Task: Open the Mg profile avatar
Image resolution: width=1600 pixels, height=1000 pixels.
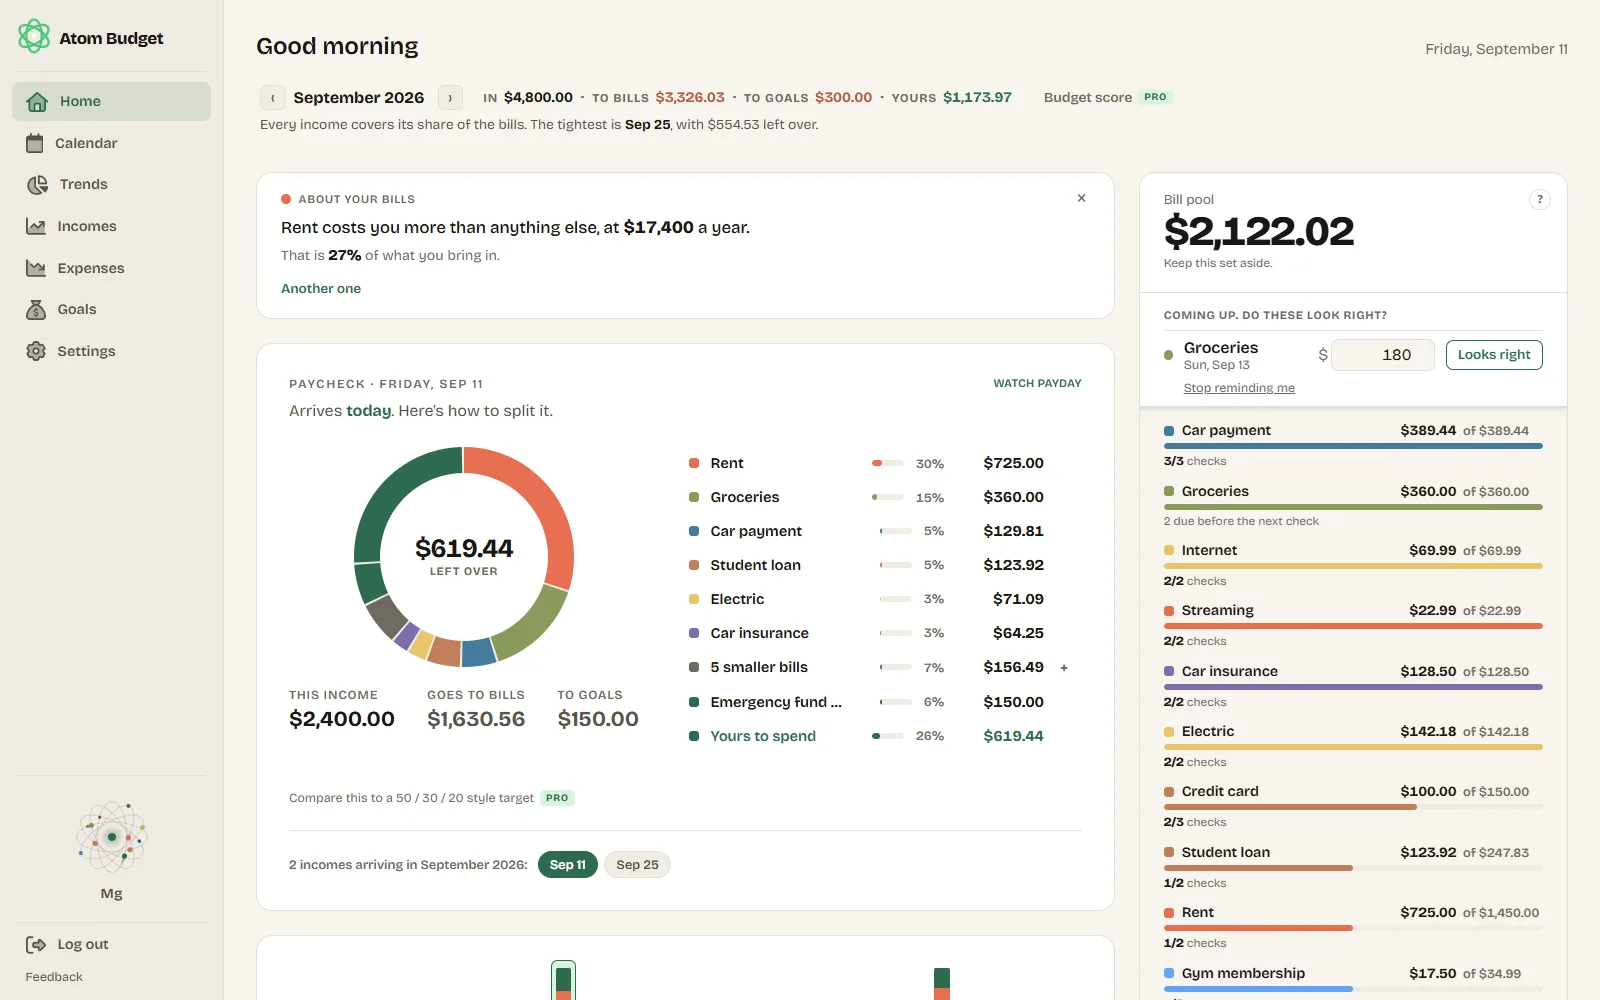Action: 112,837
